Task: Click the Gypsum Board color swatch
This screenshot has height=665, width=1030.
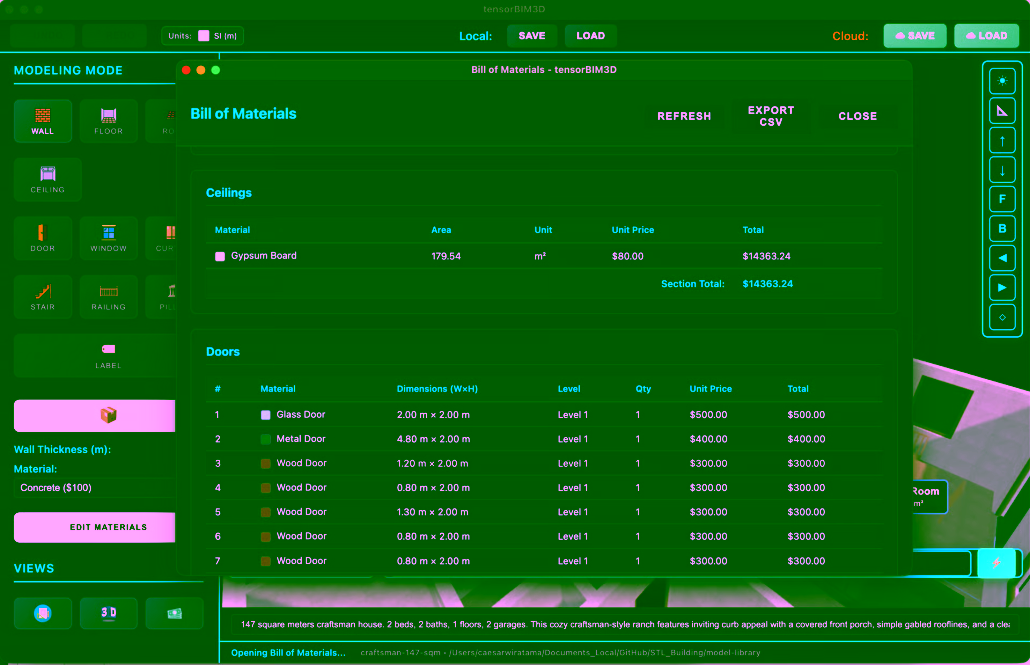Action: pos(220,256)
